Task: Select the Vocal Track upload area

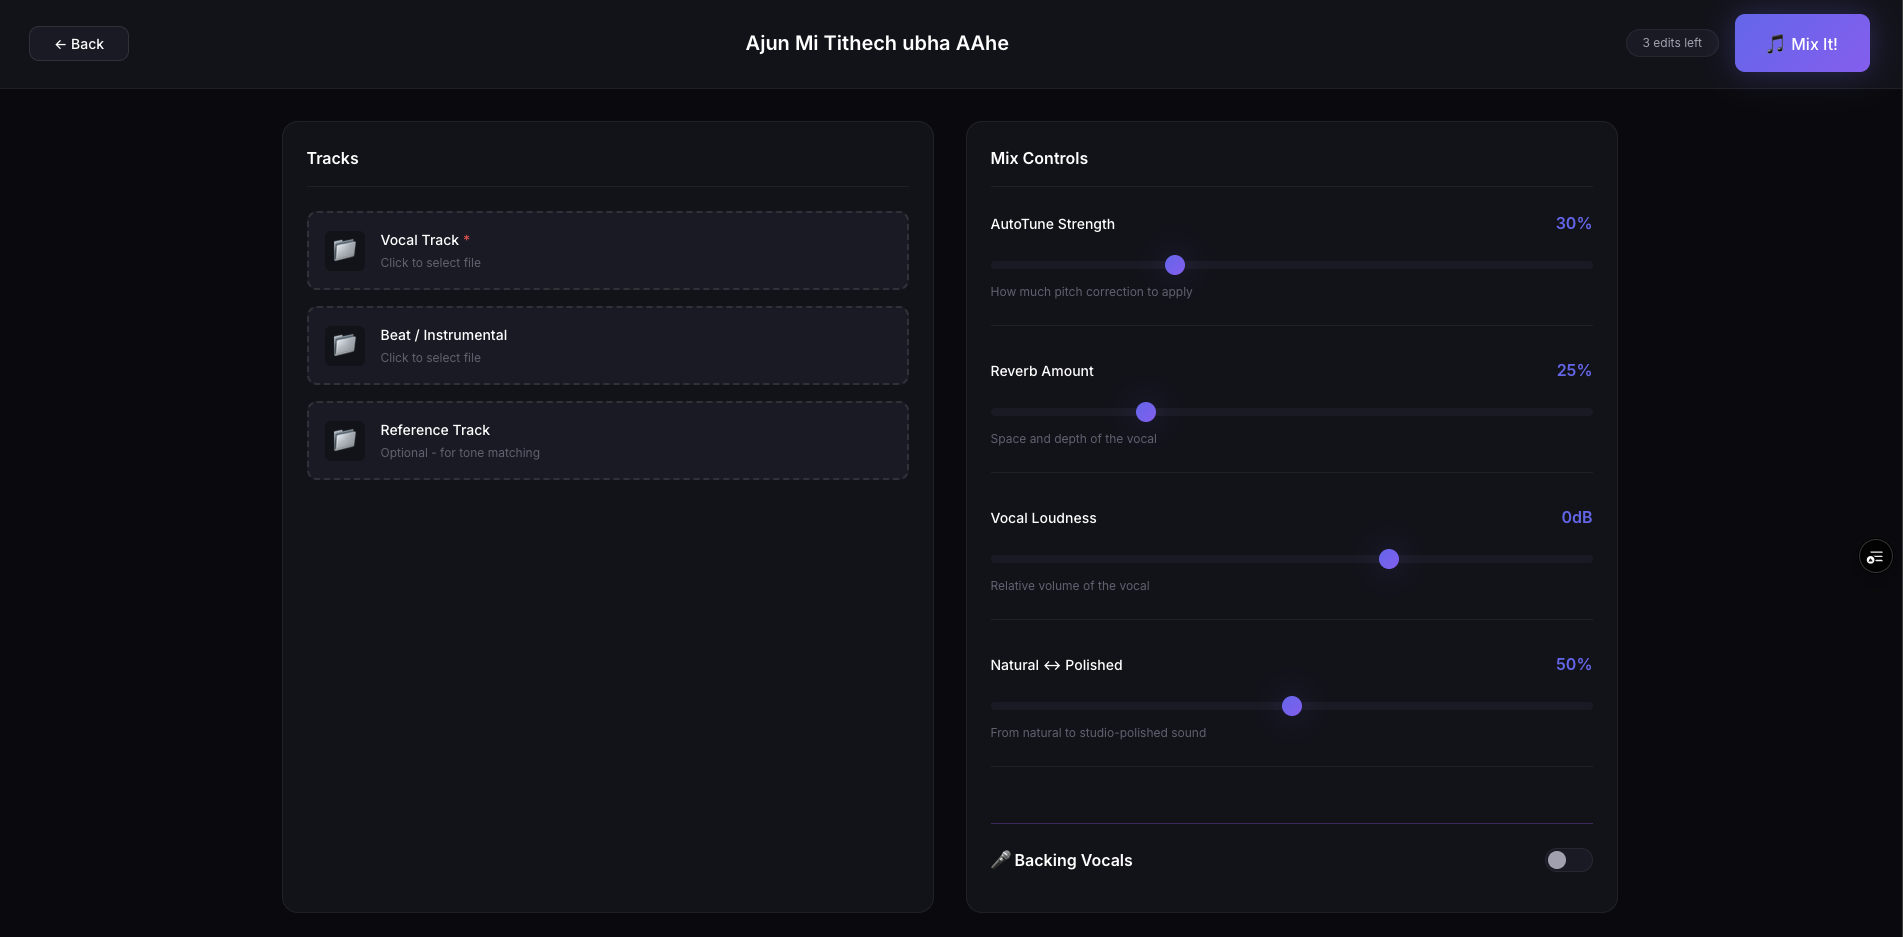Action: tap(607, 250)
